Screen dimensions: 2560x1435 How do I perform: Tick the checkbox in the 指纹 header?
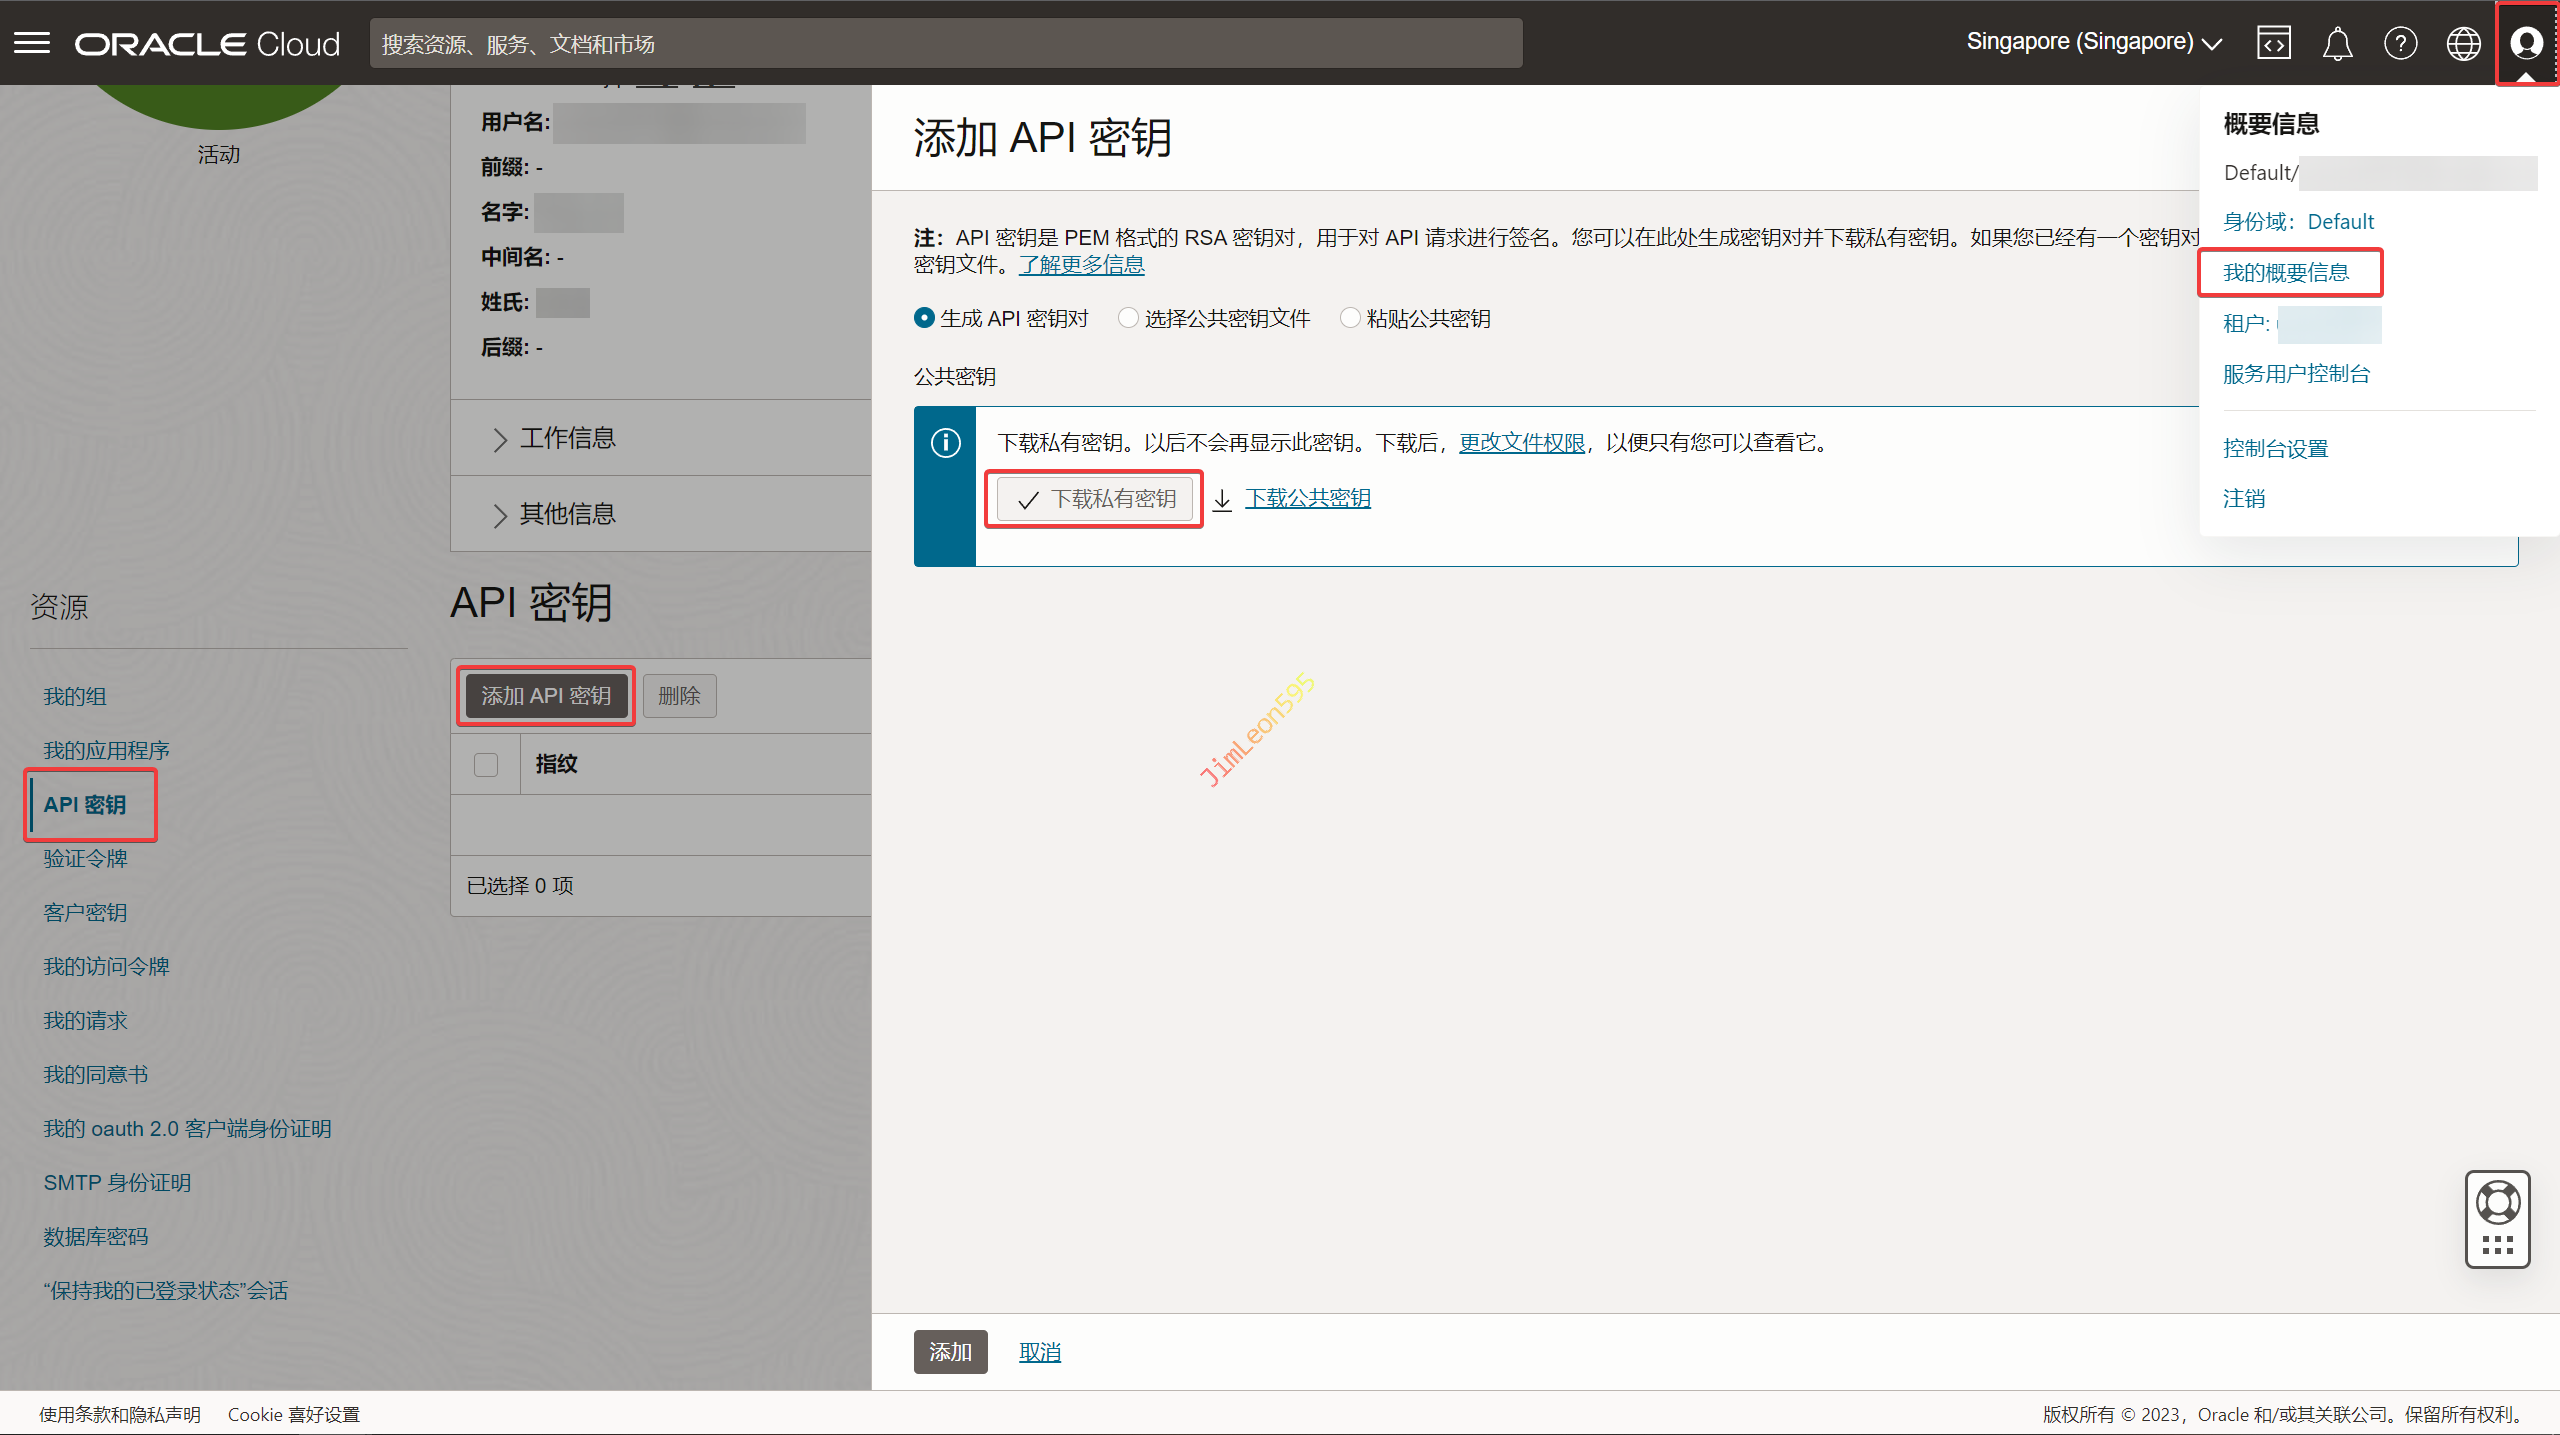click(x=486, y=764)
